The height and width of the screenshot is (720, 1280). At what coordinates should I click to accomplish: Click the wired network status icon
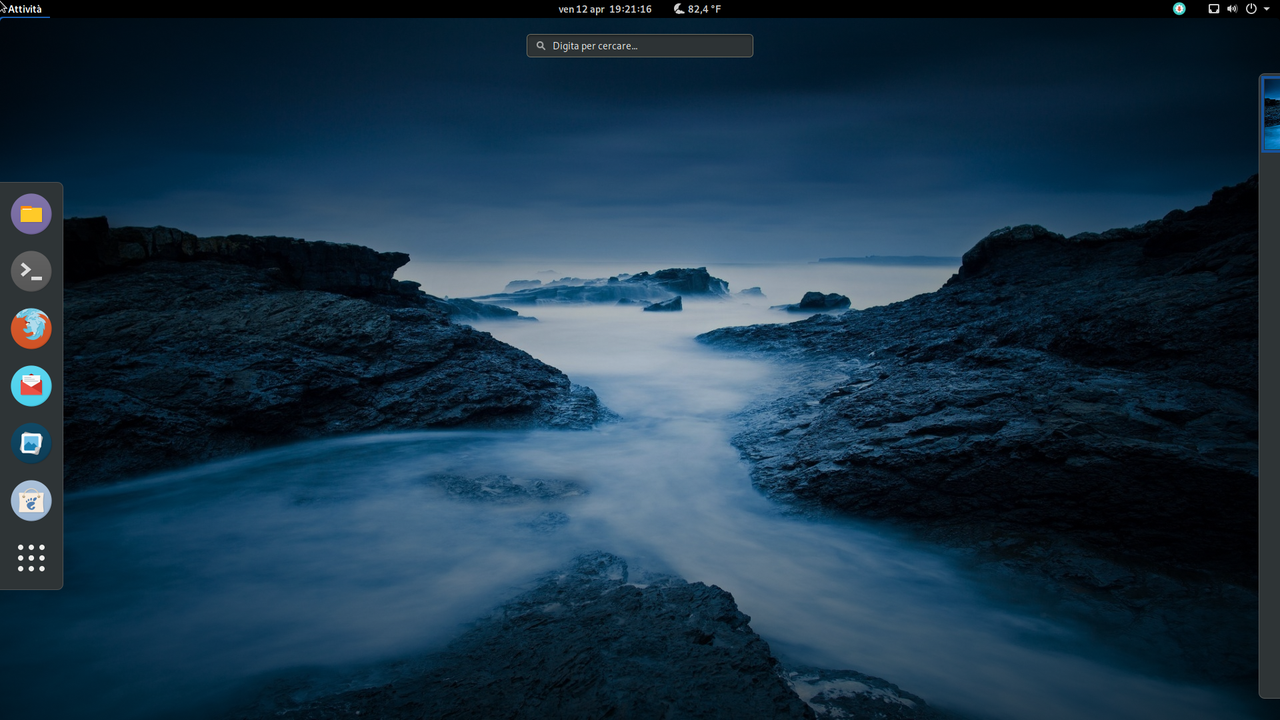coord(1214,9)
